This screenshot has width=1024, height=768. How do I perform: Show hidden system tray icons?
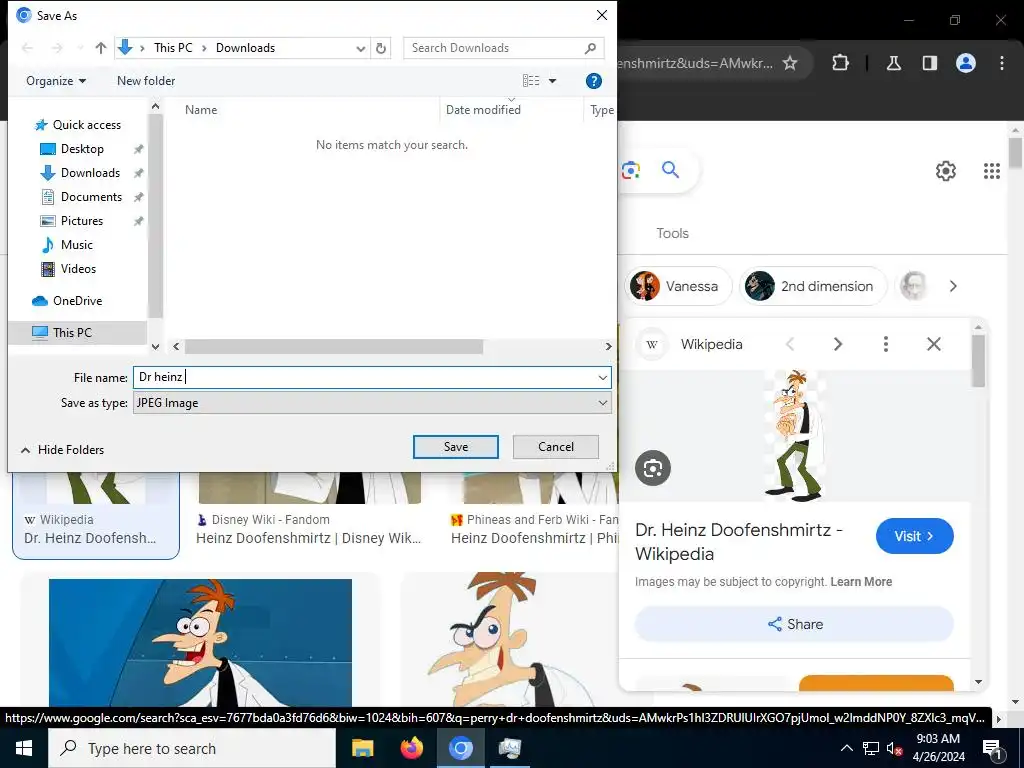point(846,748)
